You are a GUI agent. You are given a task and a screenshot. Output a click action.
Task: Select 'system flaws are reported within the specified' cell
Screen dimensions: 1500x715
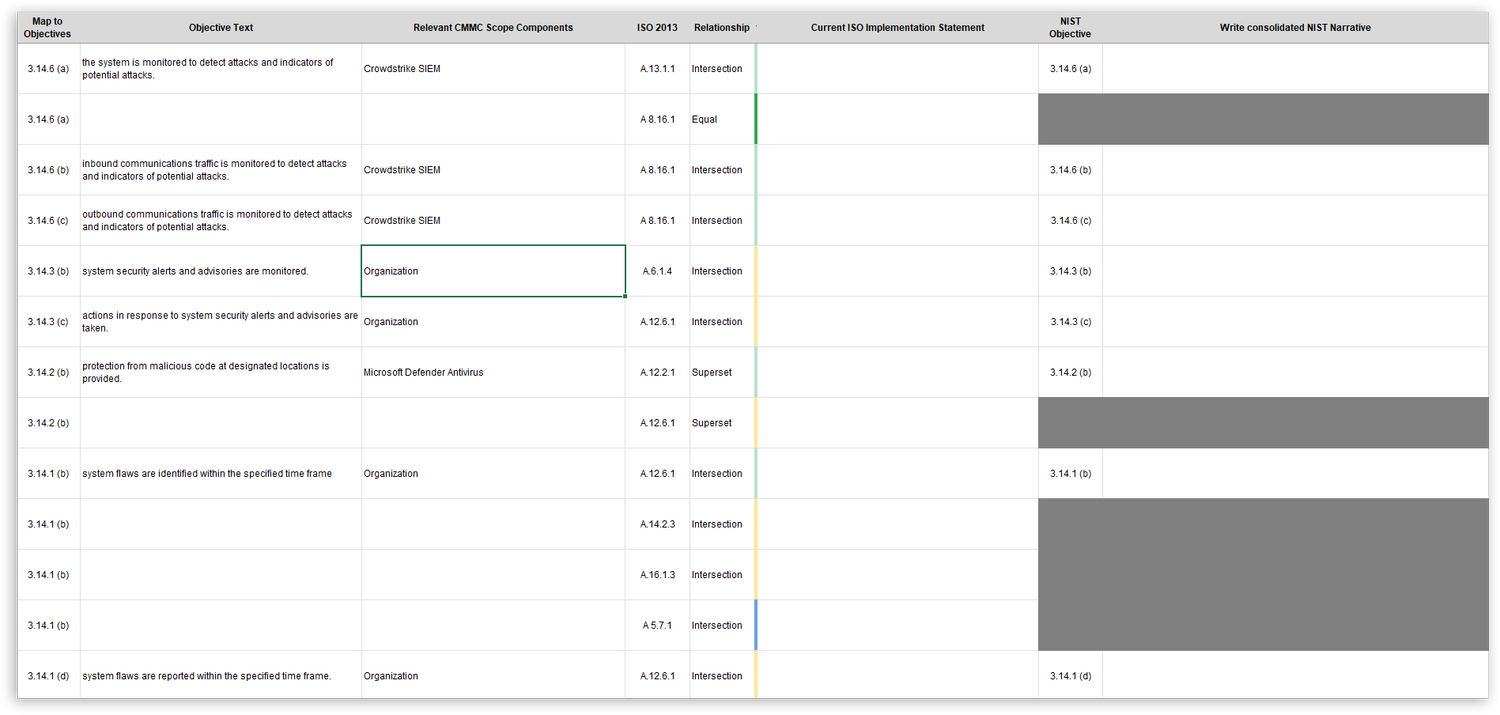pyautogui.click(x=221, y=676)
